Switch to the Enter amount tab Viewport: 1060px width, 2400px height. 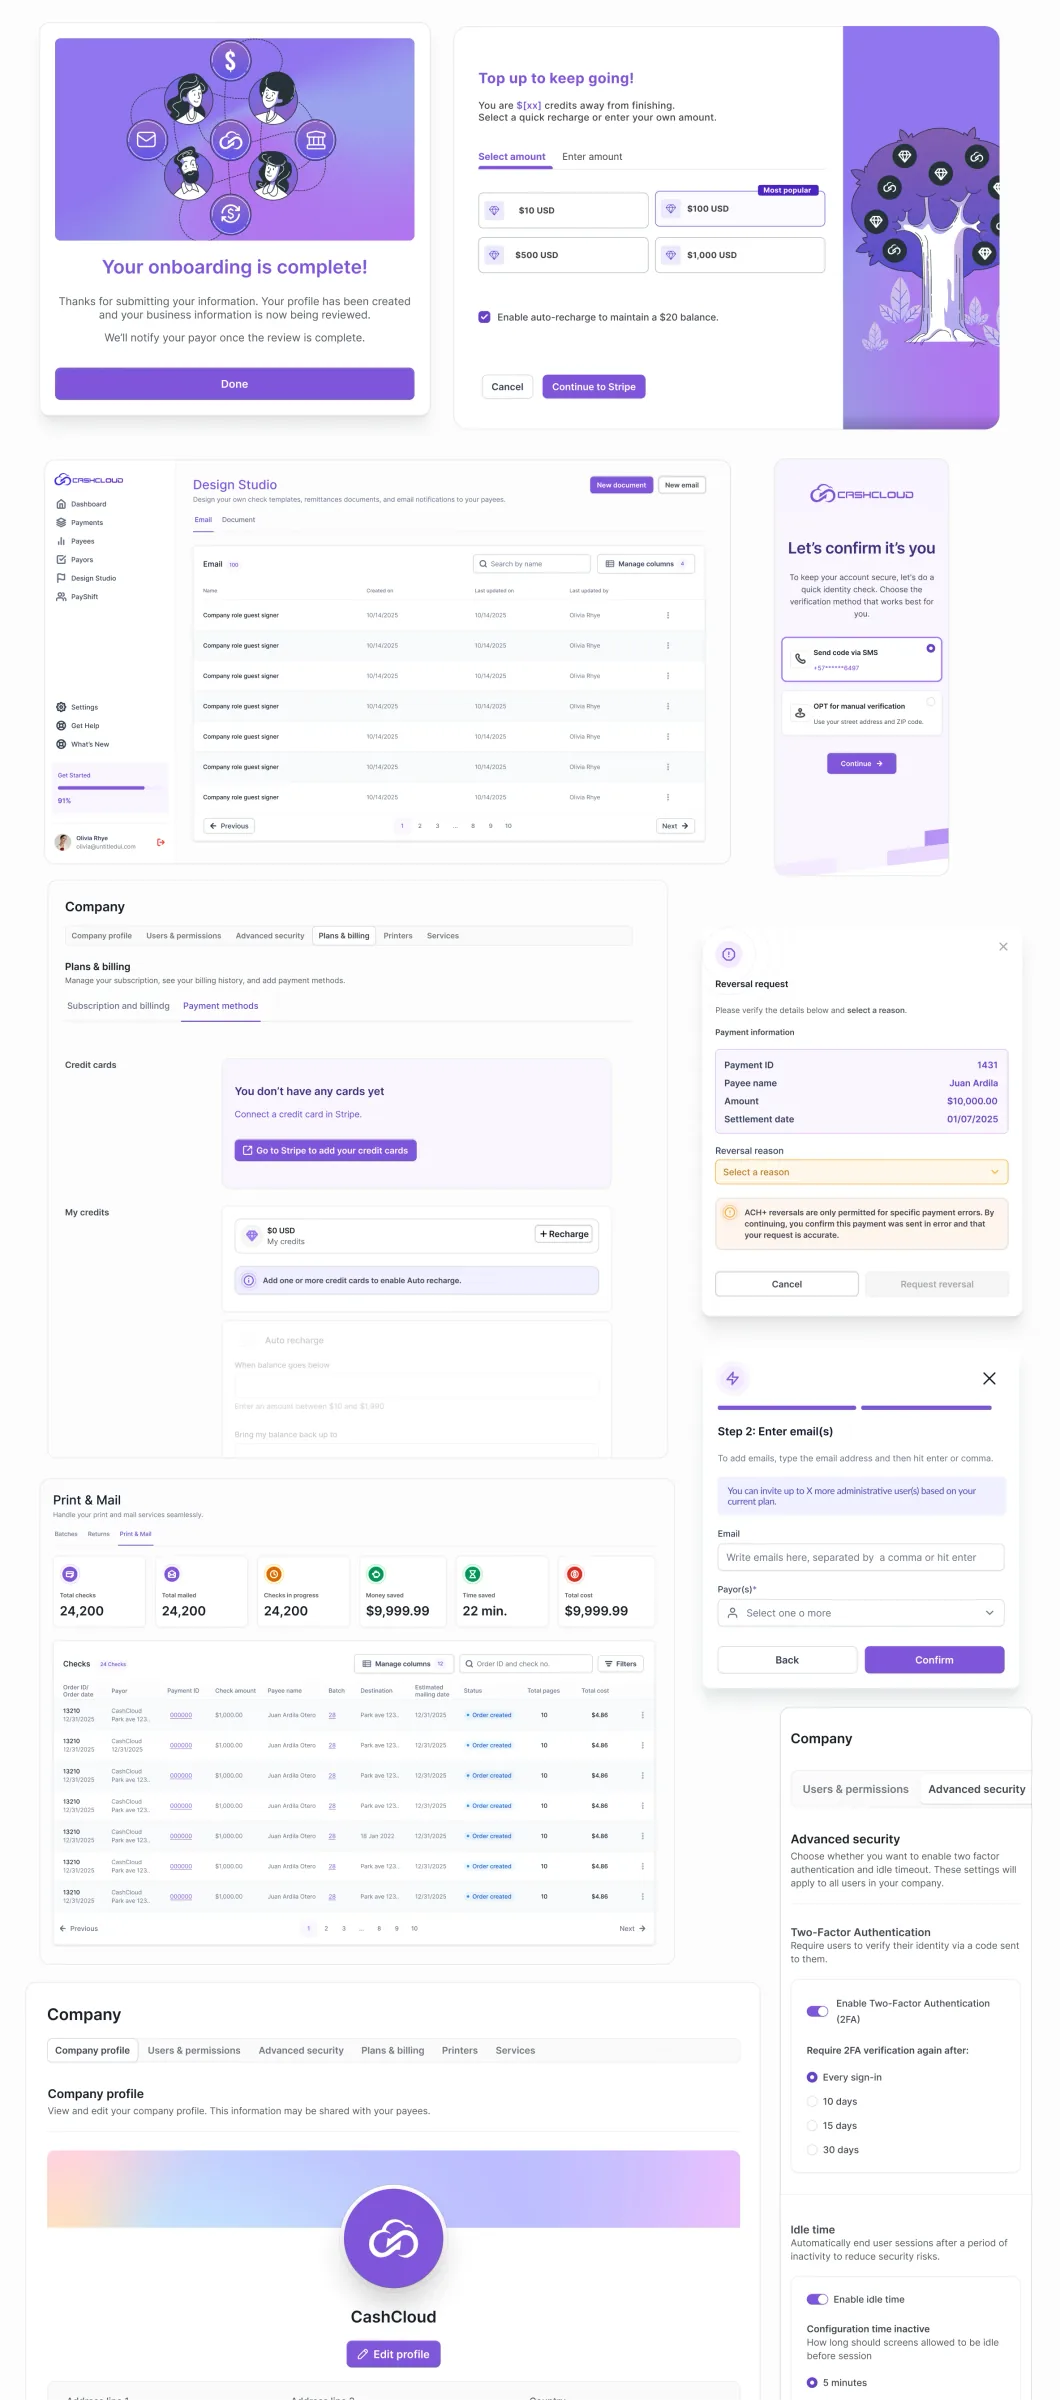(592, 157)
